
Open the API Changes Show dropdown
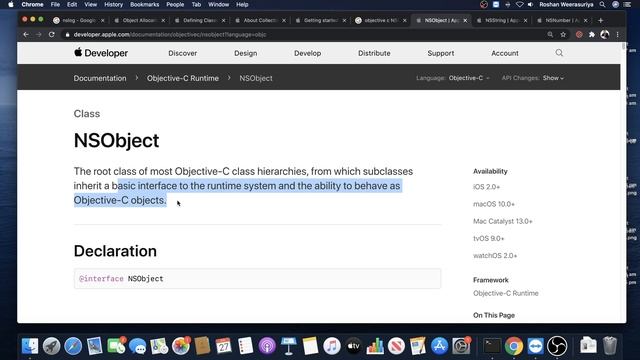[x=553, y=78]
